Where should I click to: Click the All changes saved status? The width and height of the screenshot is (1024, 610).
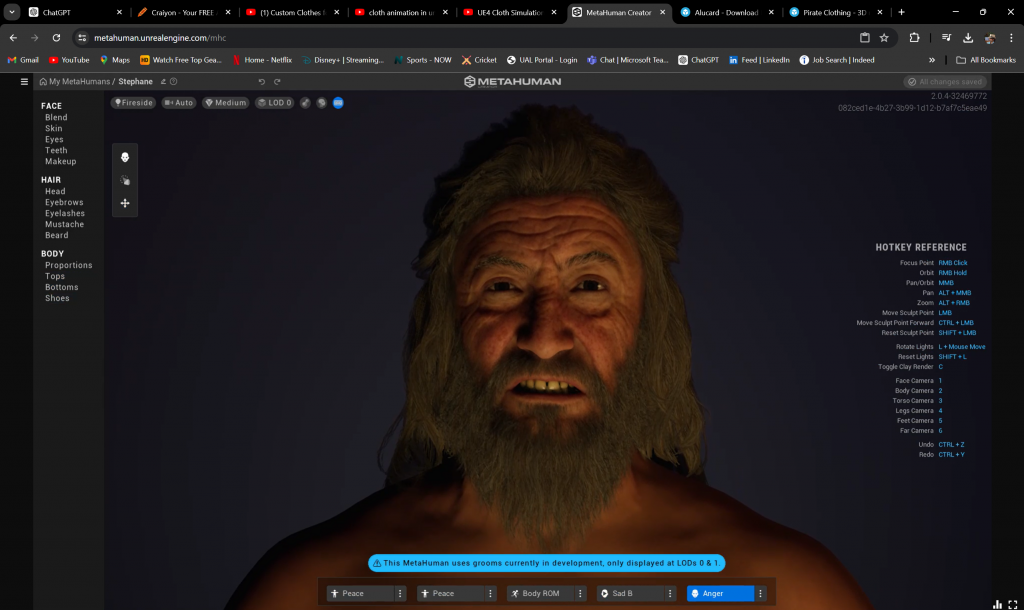pyautogui.click(x=945, y=82)
